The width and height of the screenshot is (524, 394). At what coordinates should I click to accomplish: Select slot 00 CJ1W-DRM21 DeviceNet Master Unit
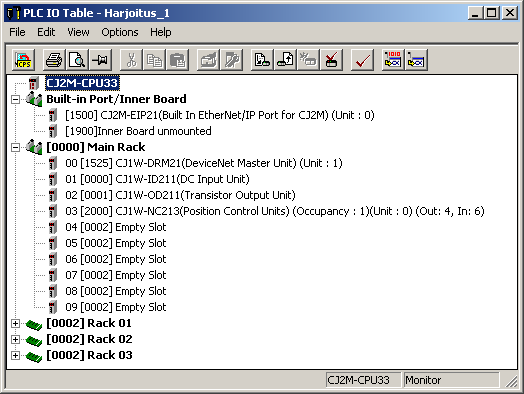point(204,163)
